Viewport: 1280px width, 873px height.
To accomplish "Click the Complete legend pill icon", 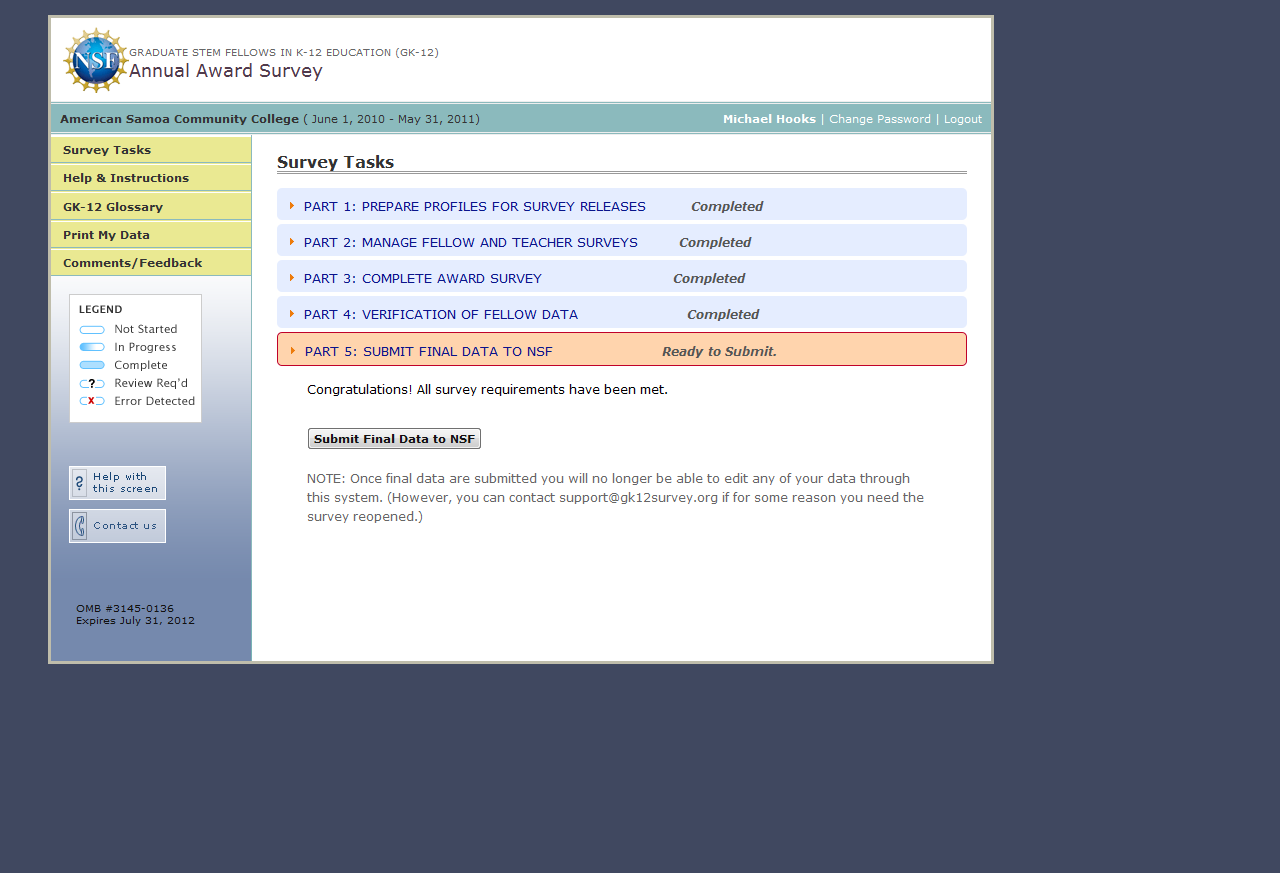I will [92, 366].
